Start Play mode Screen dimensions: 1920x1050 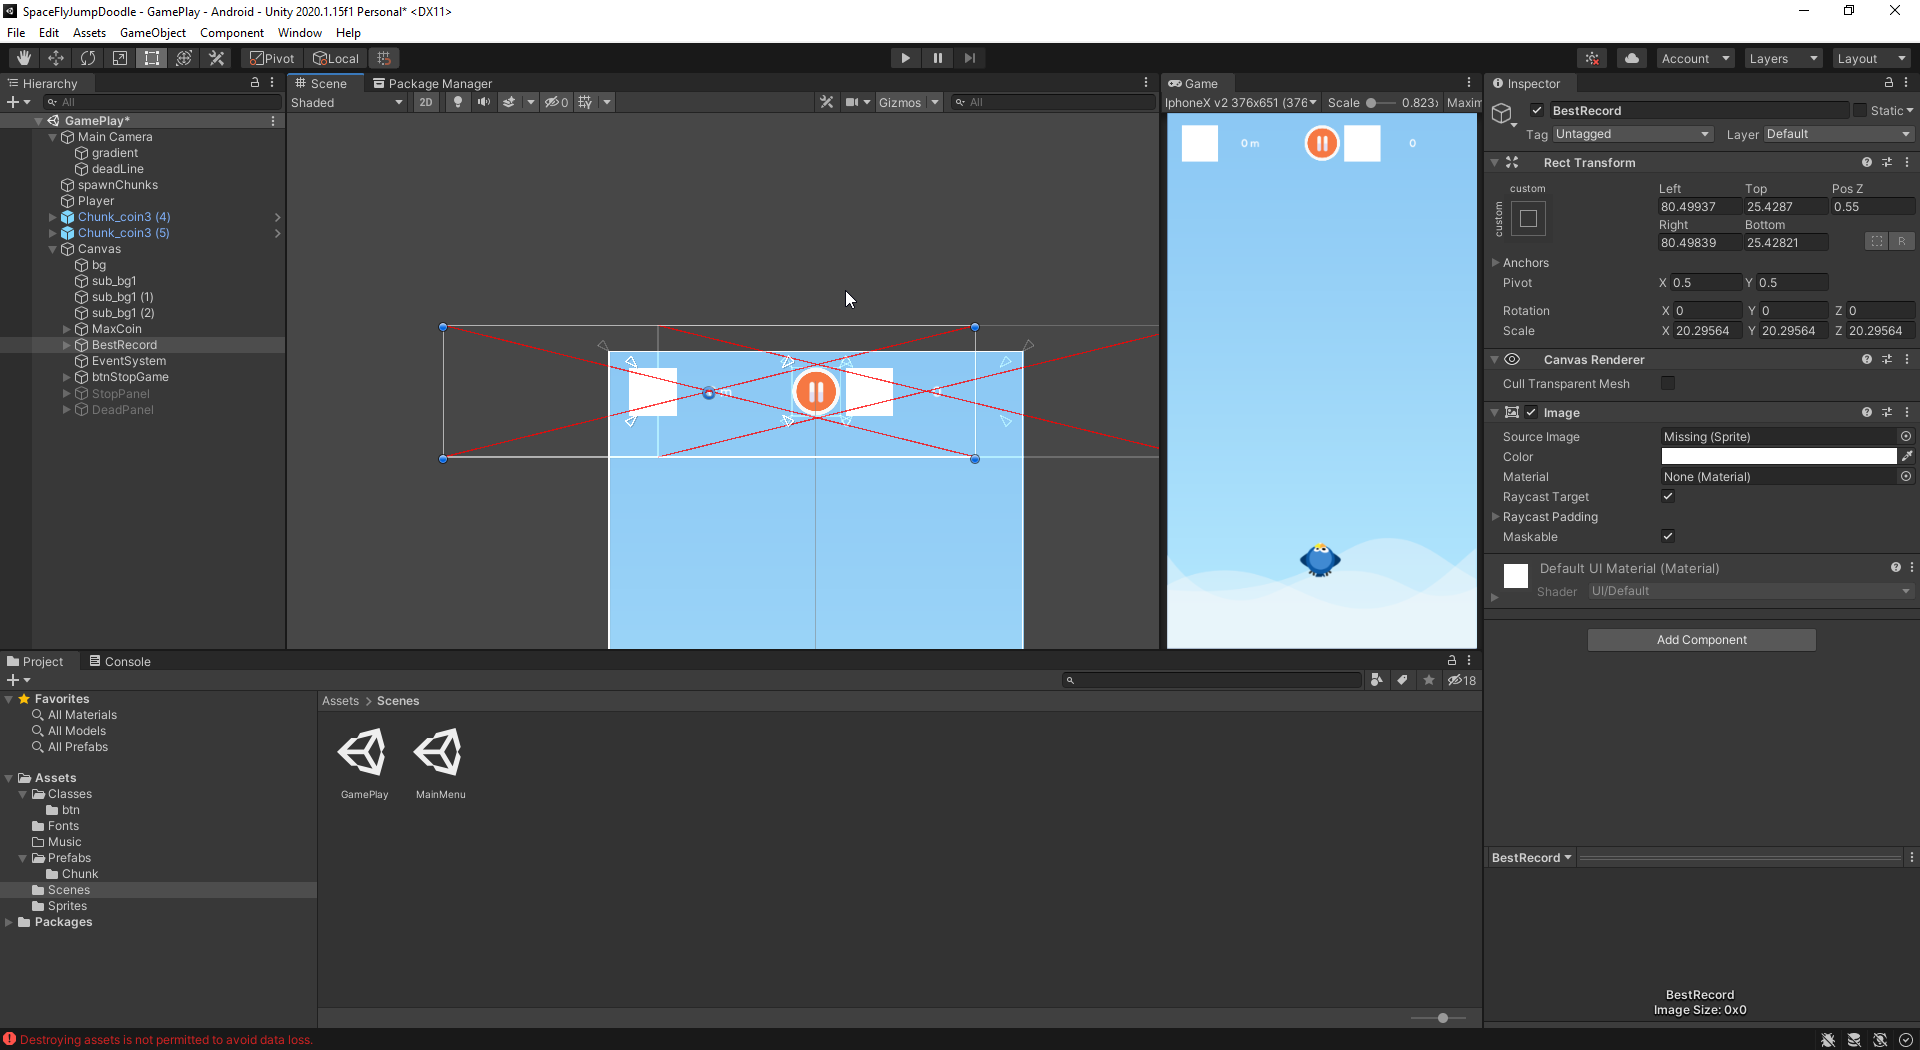click(905, 58)
